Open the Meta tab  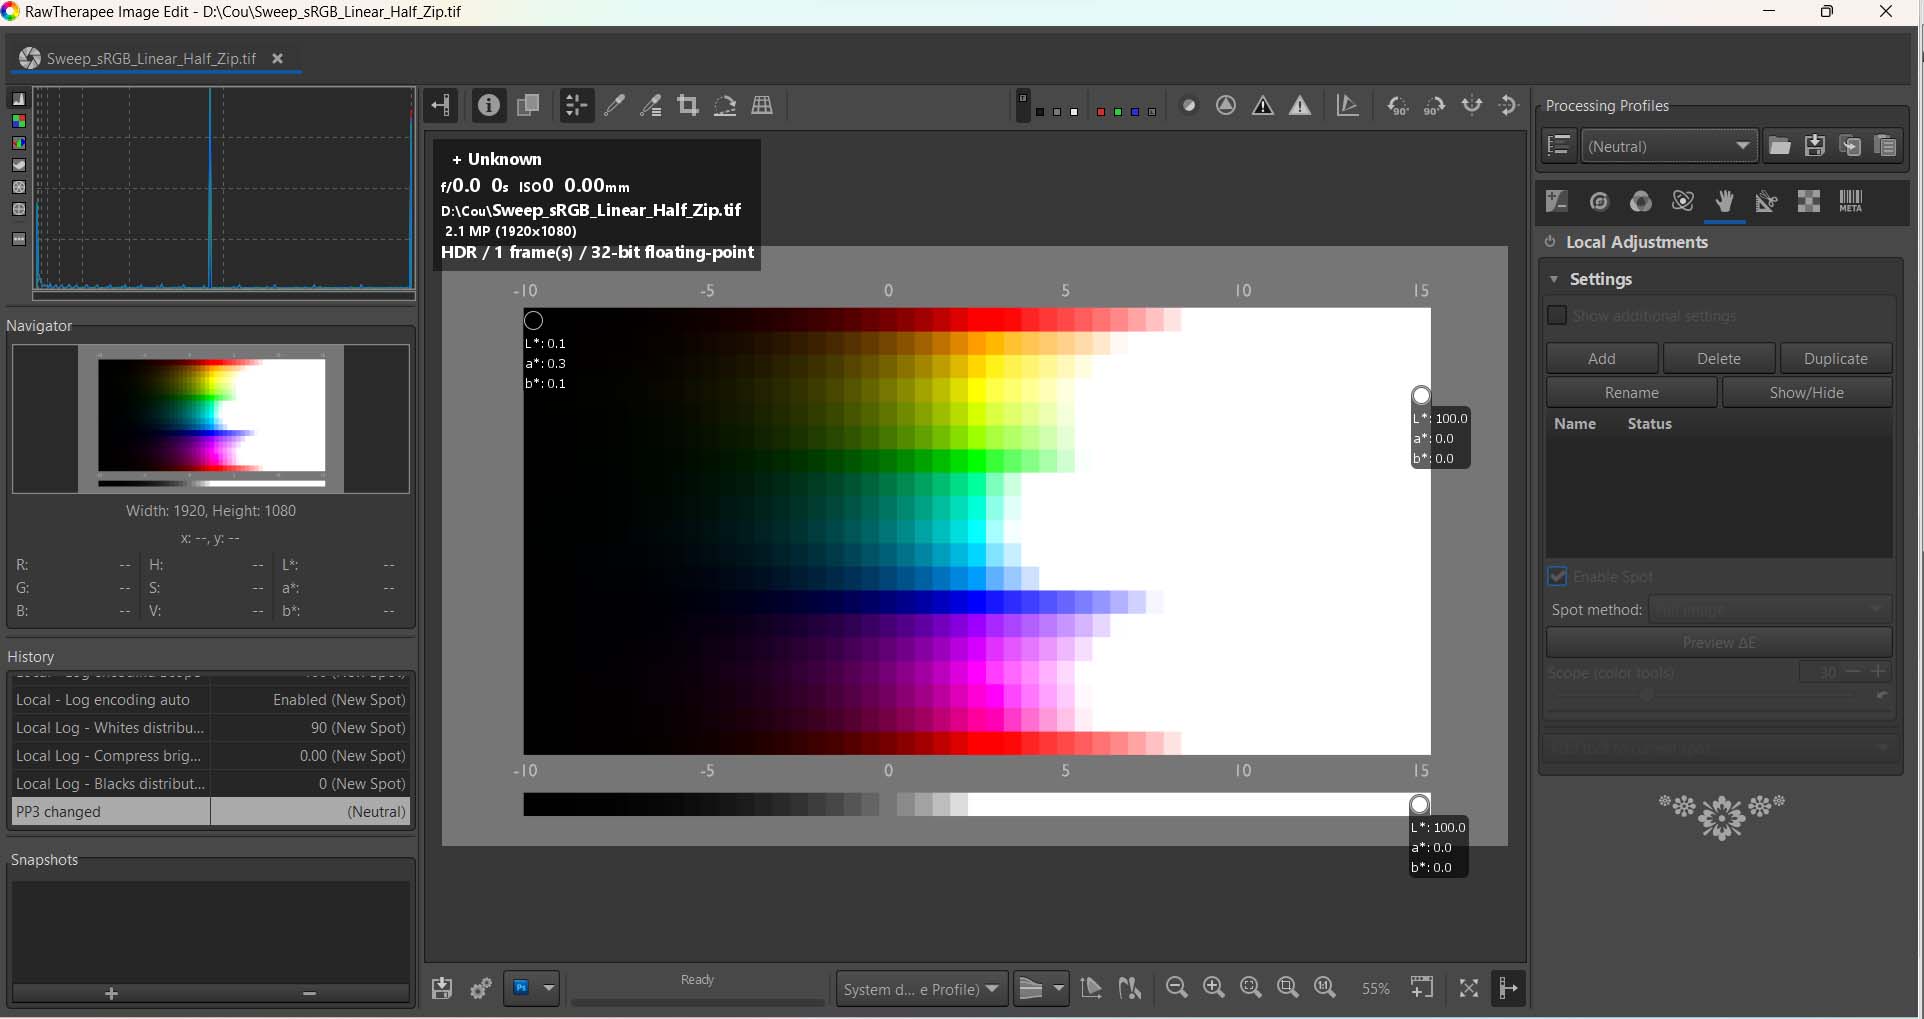click(1850, 202)
